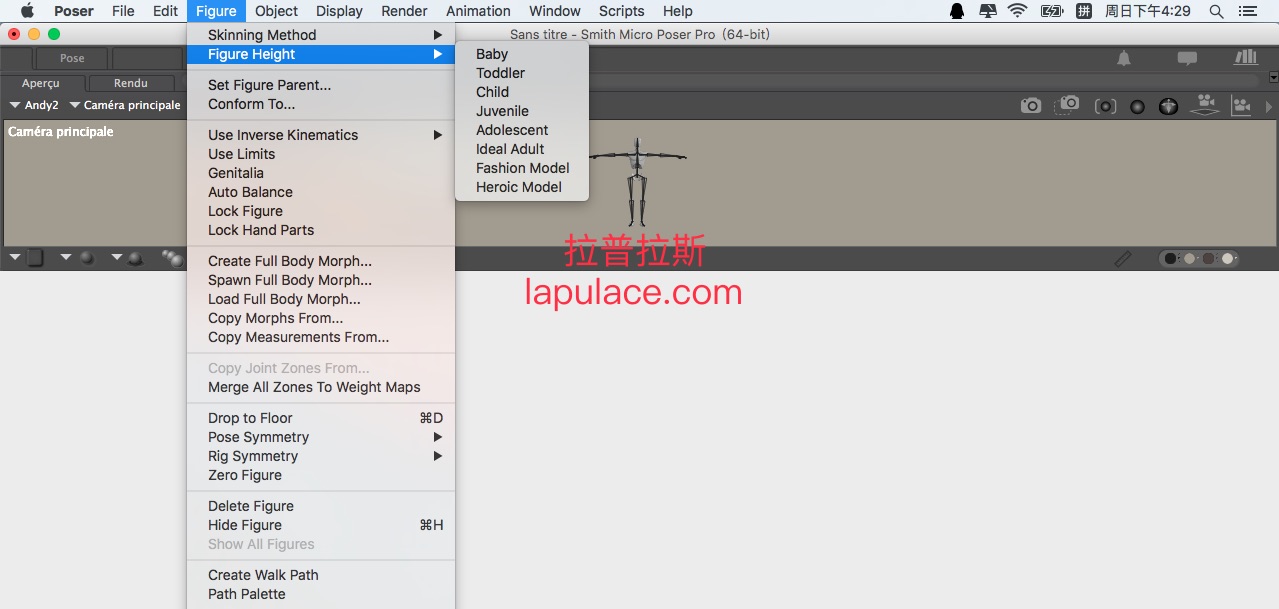Open the notifications bell icon

(x=1124, y=58)
